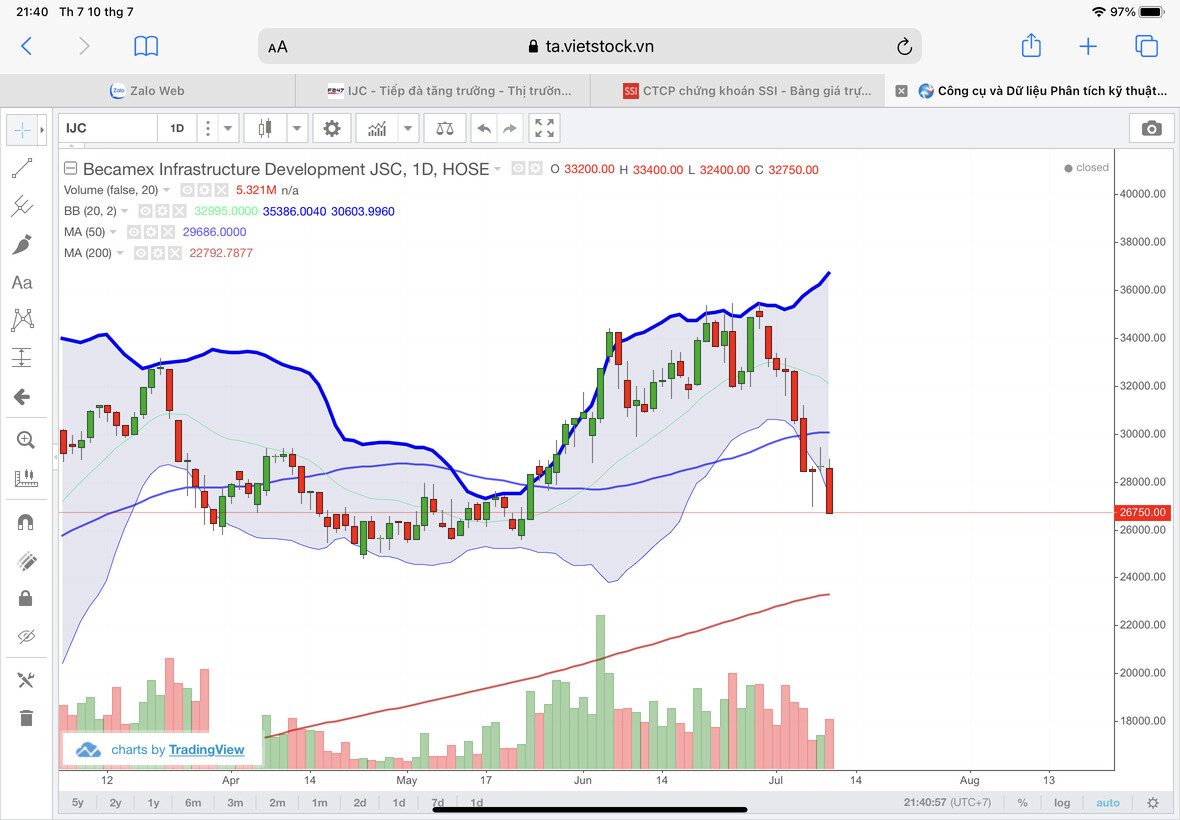Expand the MA (200) dropdown
This screenshot has width=1180, height=820.
[120, 254]
